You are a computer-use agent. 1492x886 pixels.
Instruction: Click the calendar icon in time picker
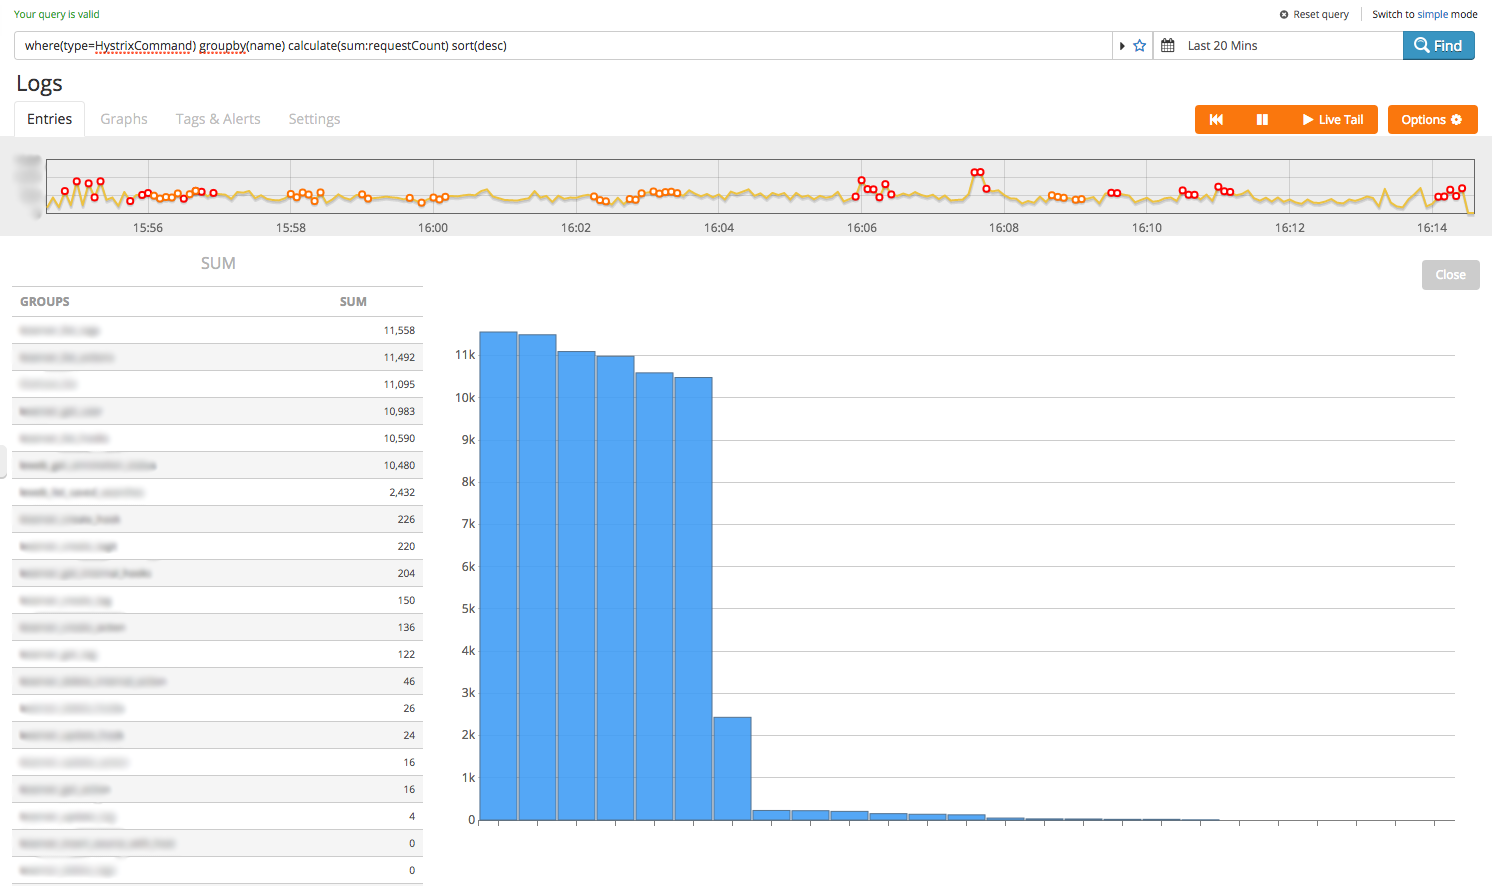pos(1167,46)
